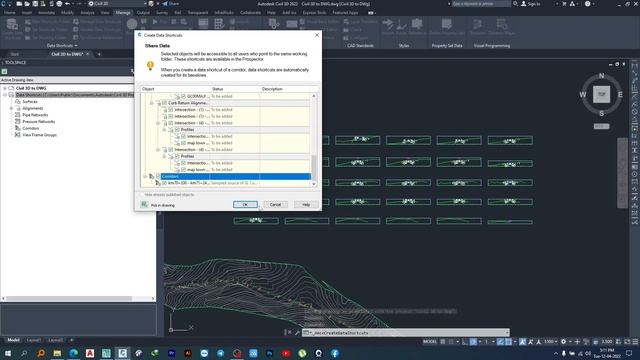
Task: Click the Open file icon in quick access
Action: point(27,4)
